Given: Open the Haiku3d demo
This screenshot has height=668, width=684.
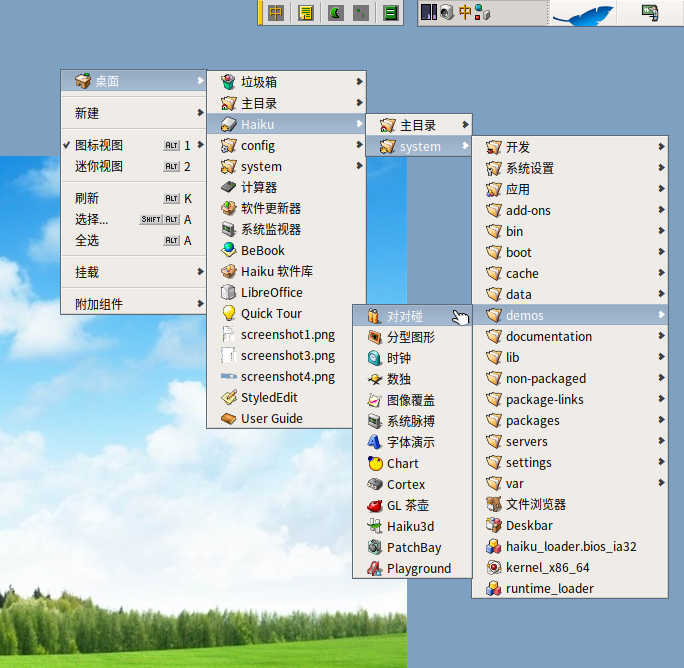Looking at the screenshot, I should coord(412,526).
